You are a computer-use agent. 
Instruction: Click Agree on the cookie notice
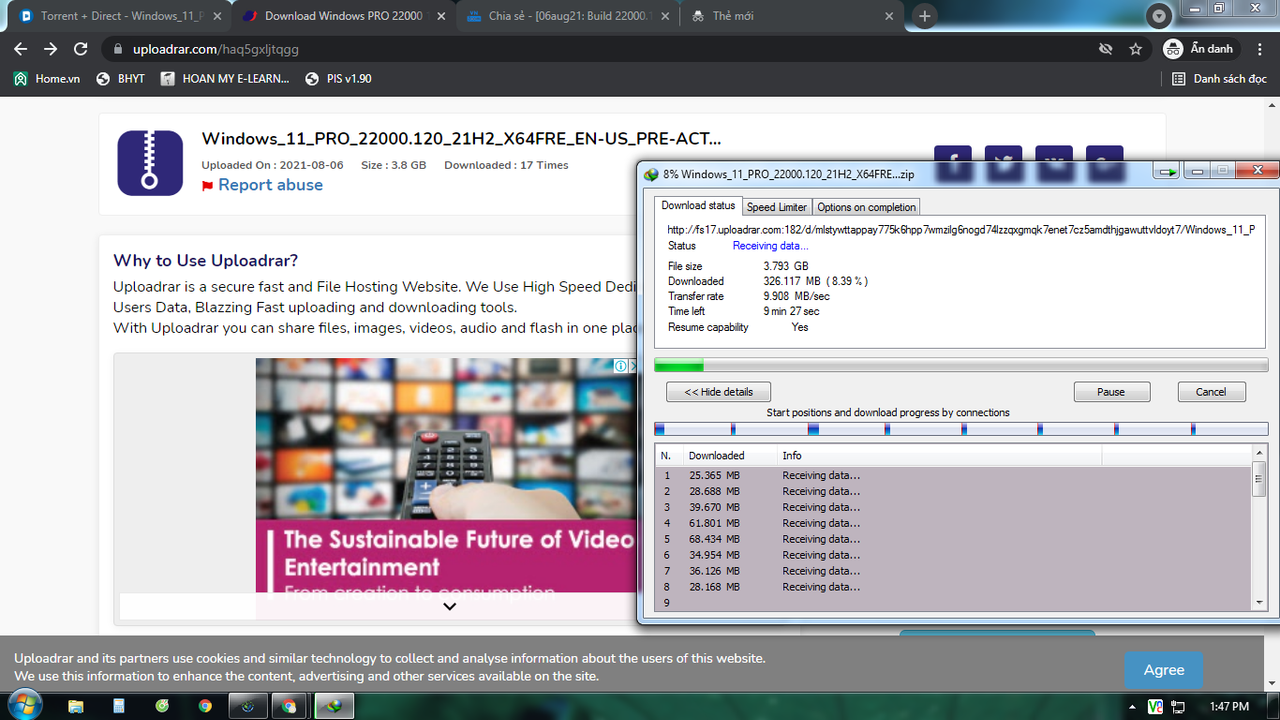tap(1163, 670)
